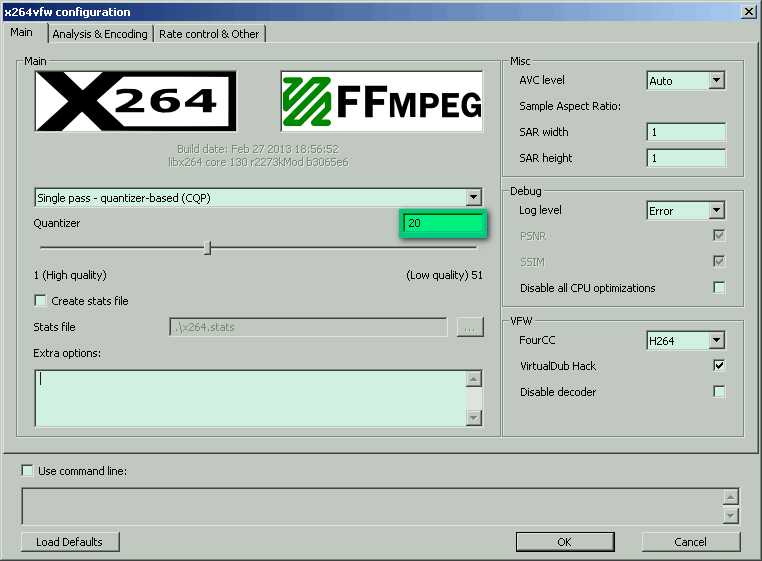
Task: Close the x264vfw configuration window
Action: click(749, 12)
